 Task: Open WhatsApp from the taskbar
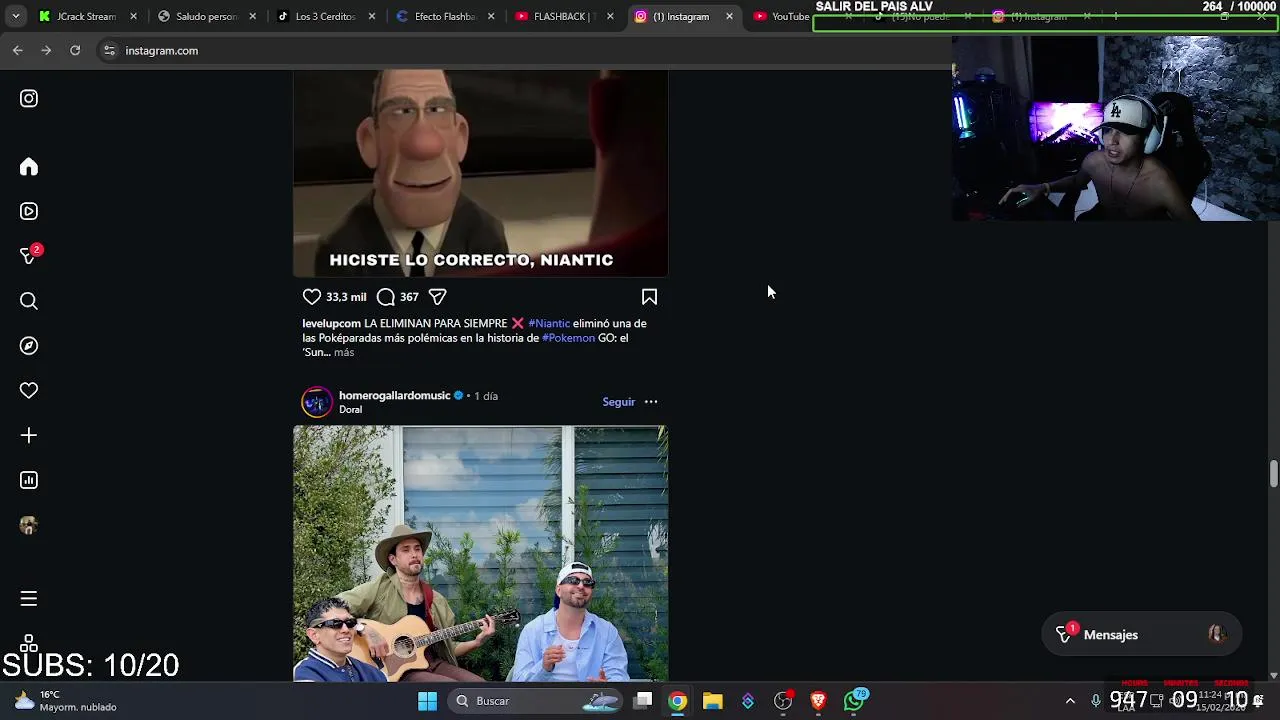pos(854,701)
